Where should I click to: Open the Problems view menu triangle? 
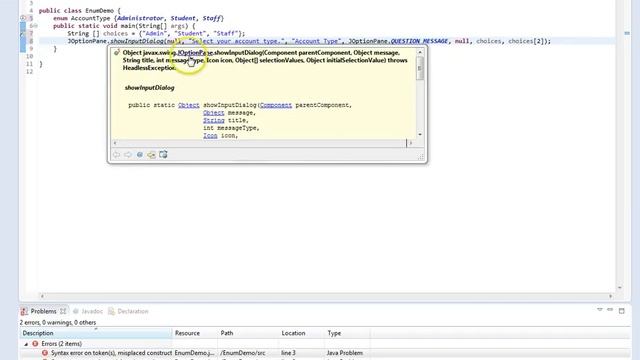[600, 310]
